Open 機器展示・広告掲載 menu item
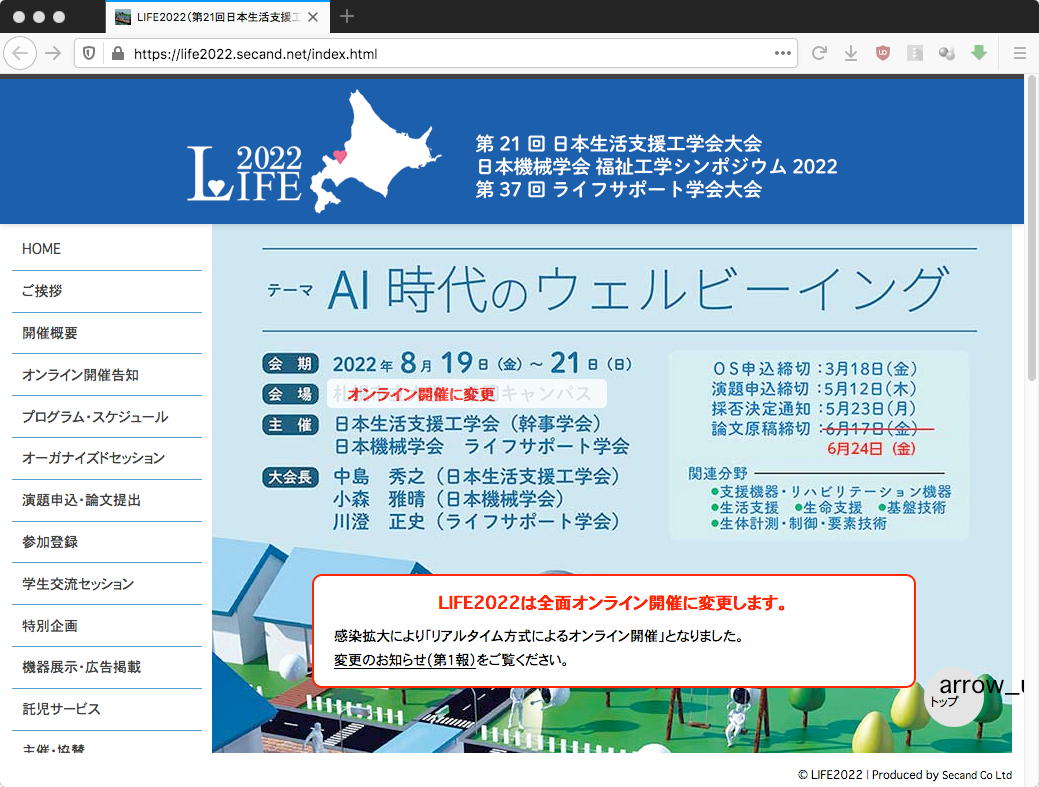This screenshot has height=787, width=1039. coord(107,667)
